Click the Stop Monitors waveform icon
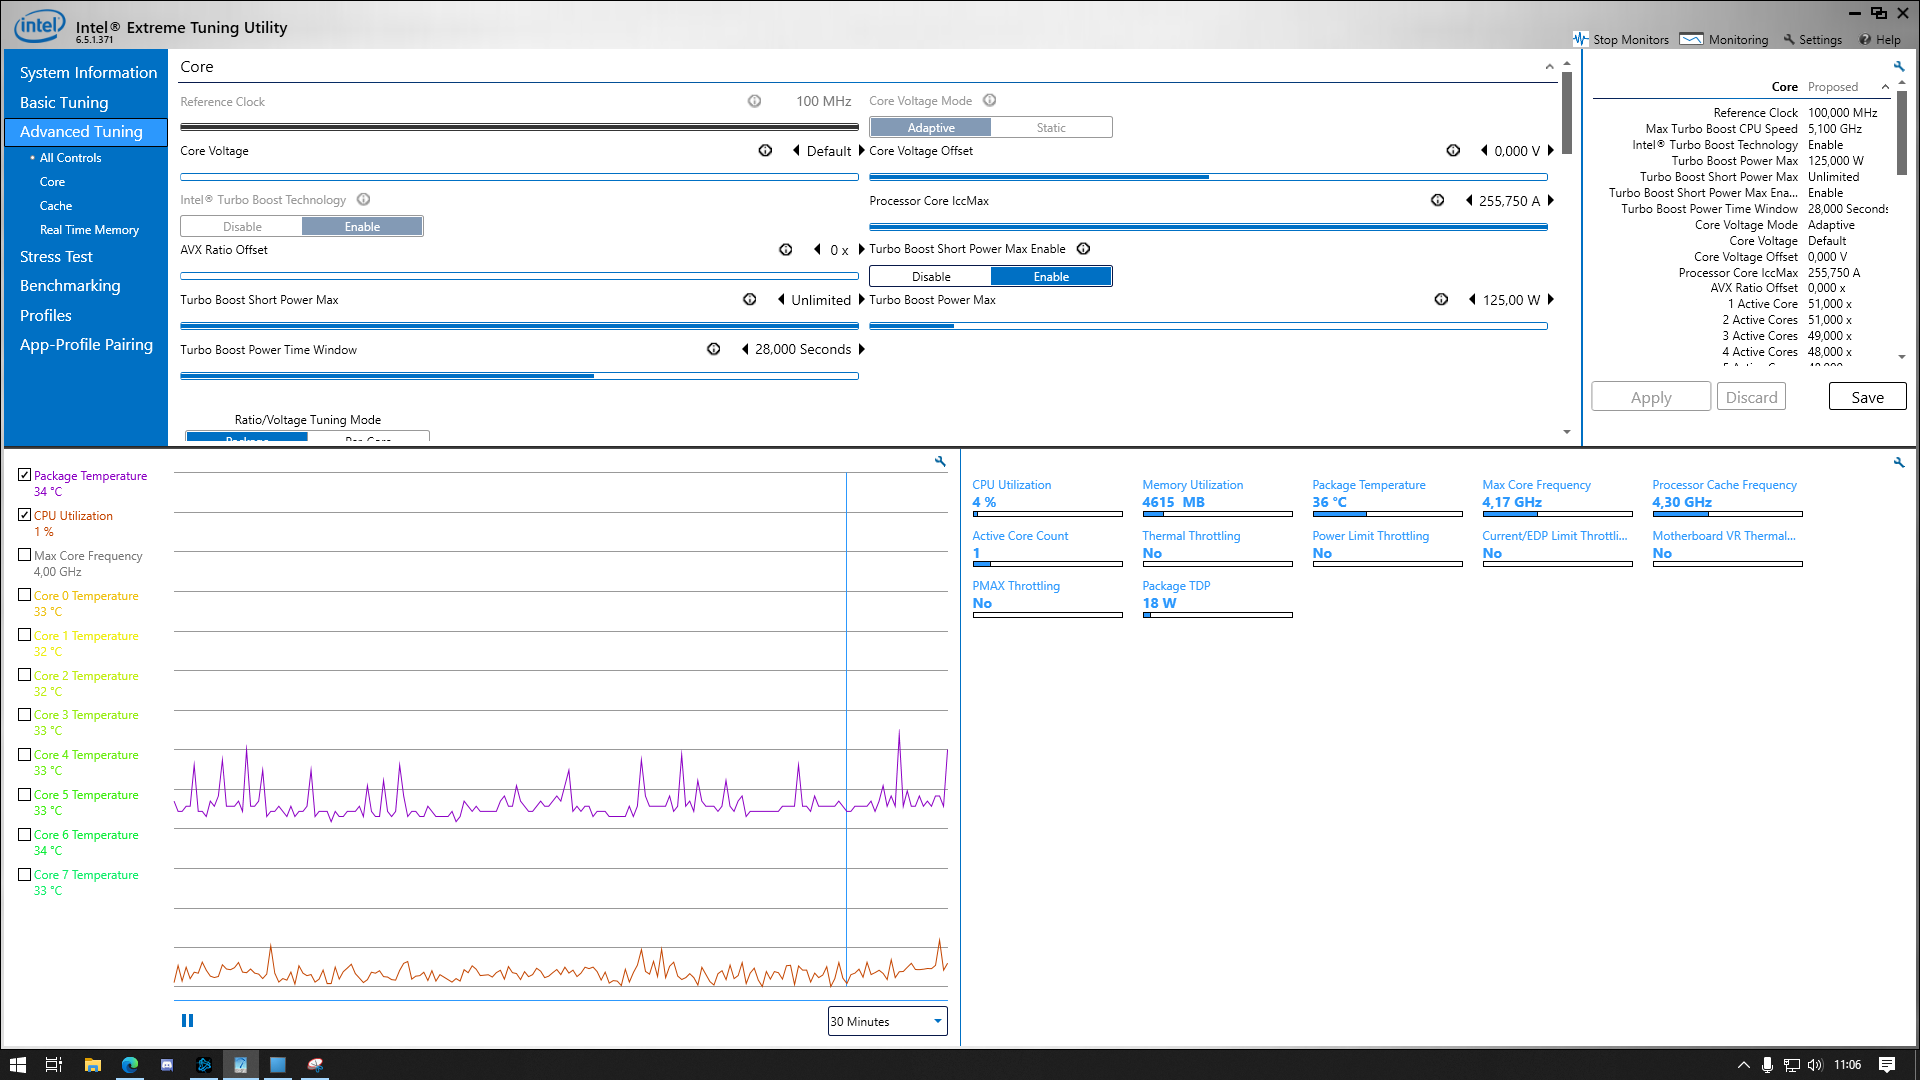The image size is (1920, 1080). pos(1580,39)
